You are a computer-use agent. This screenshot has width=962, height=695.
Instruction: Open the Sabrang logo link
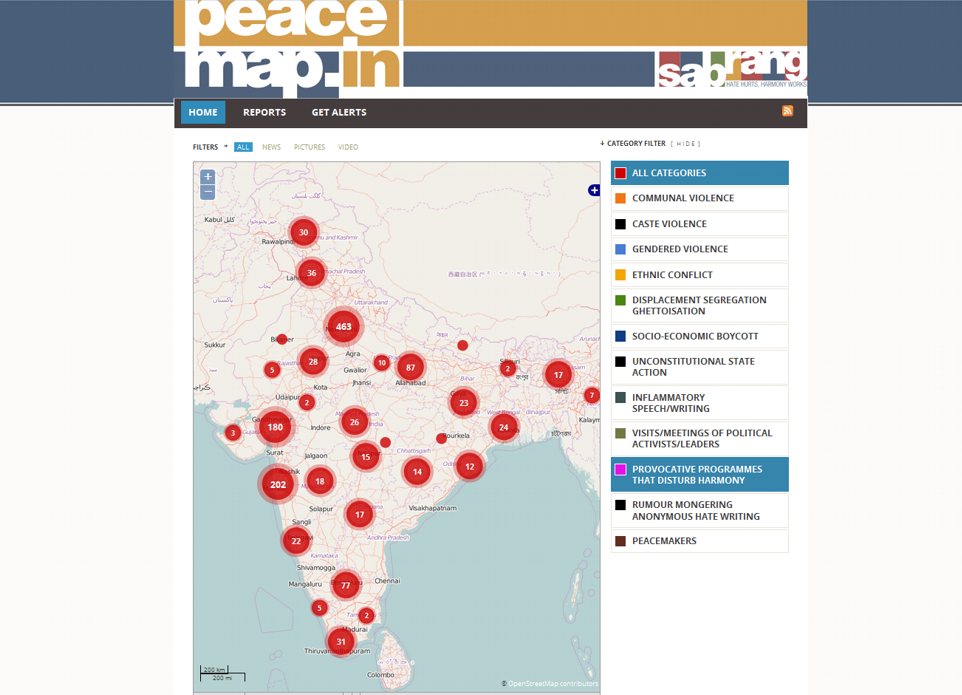point(733,69)
